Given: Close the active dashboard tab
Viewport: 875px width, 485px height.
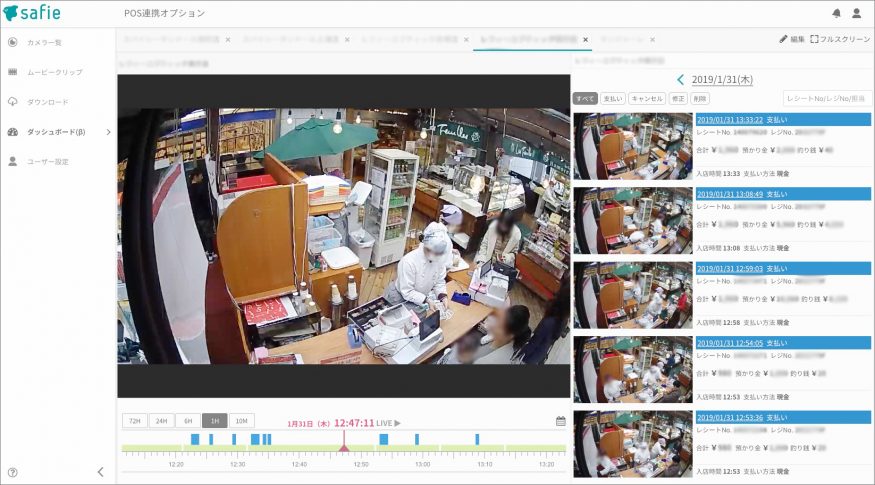Looking at the screenshot, I should pyautogui.click(x=586, y=40).
